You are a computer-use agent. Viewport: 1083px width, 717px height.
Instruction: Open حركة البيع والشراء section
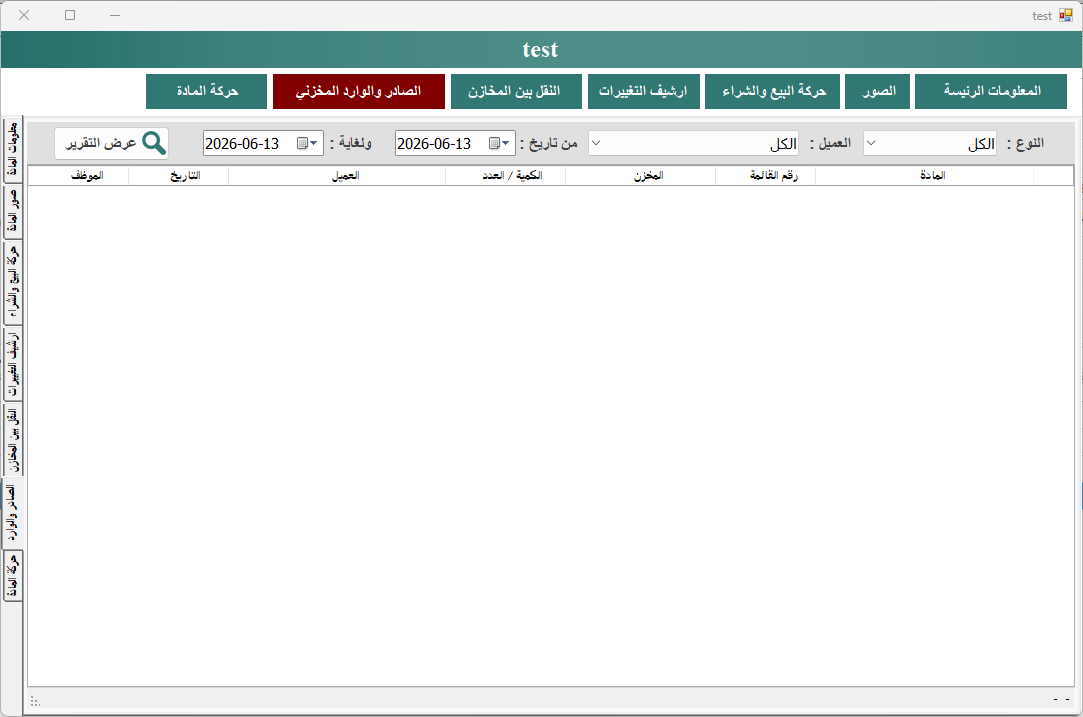(x=772, y=91)
